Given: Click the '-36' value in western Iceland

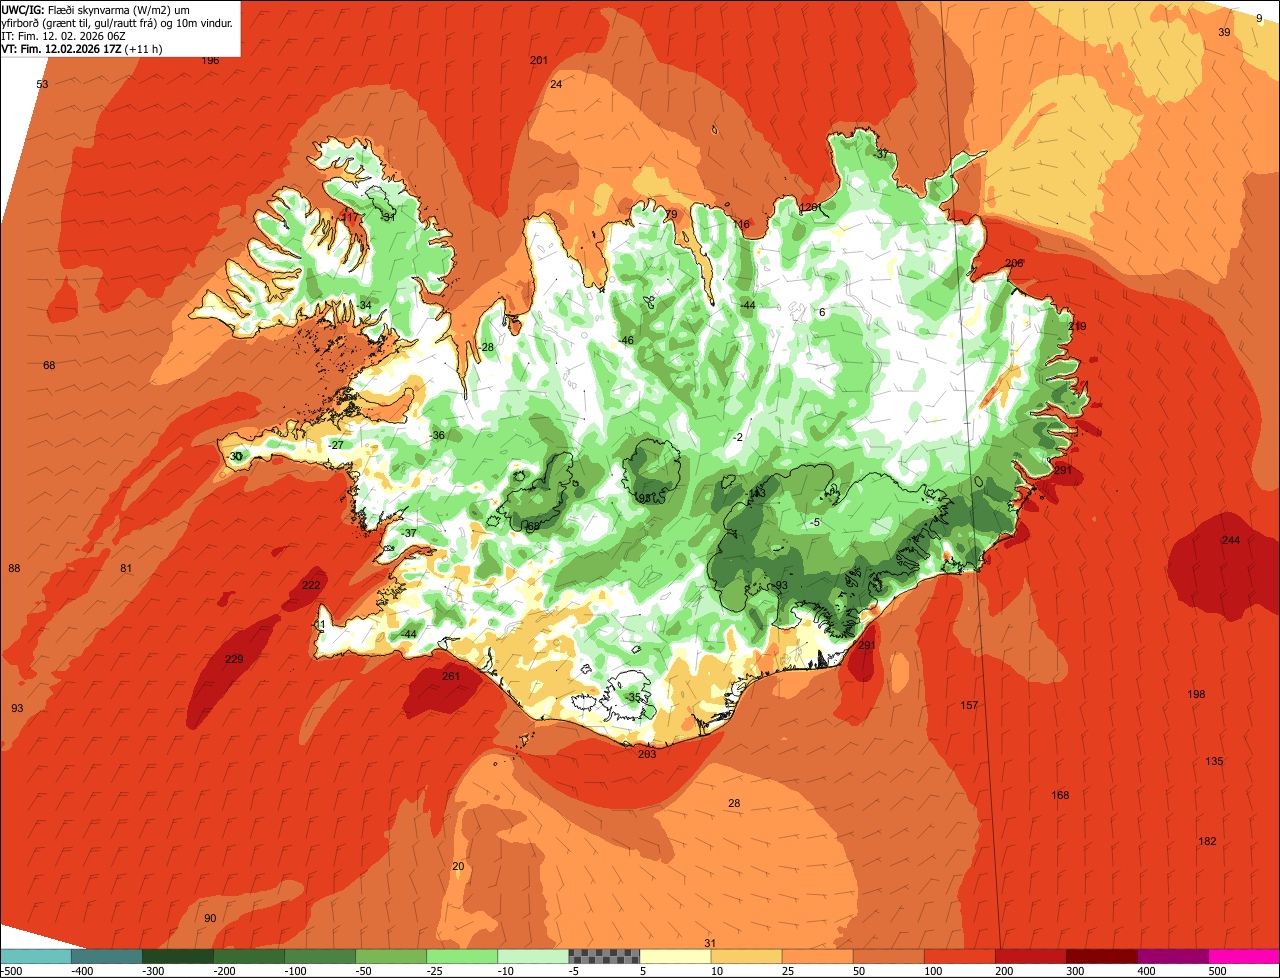Looking at the screenshot, I should click(x=437, y=436).
